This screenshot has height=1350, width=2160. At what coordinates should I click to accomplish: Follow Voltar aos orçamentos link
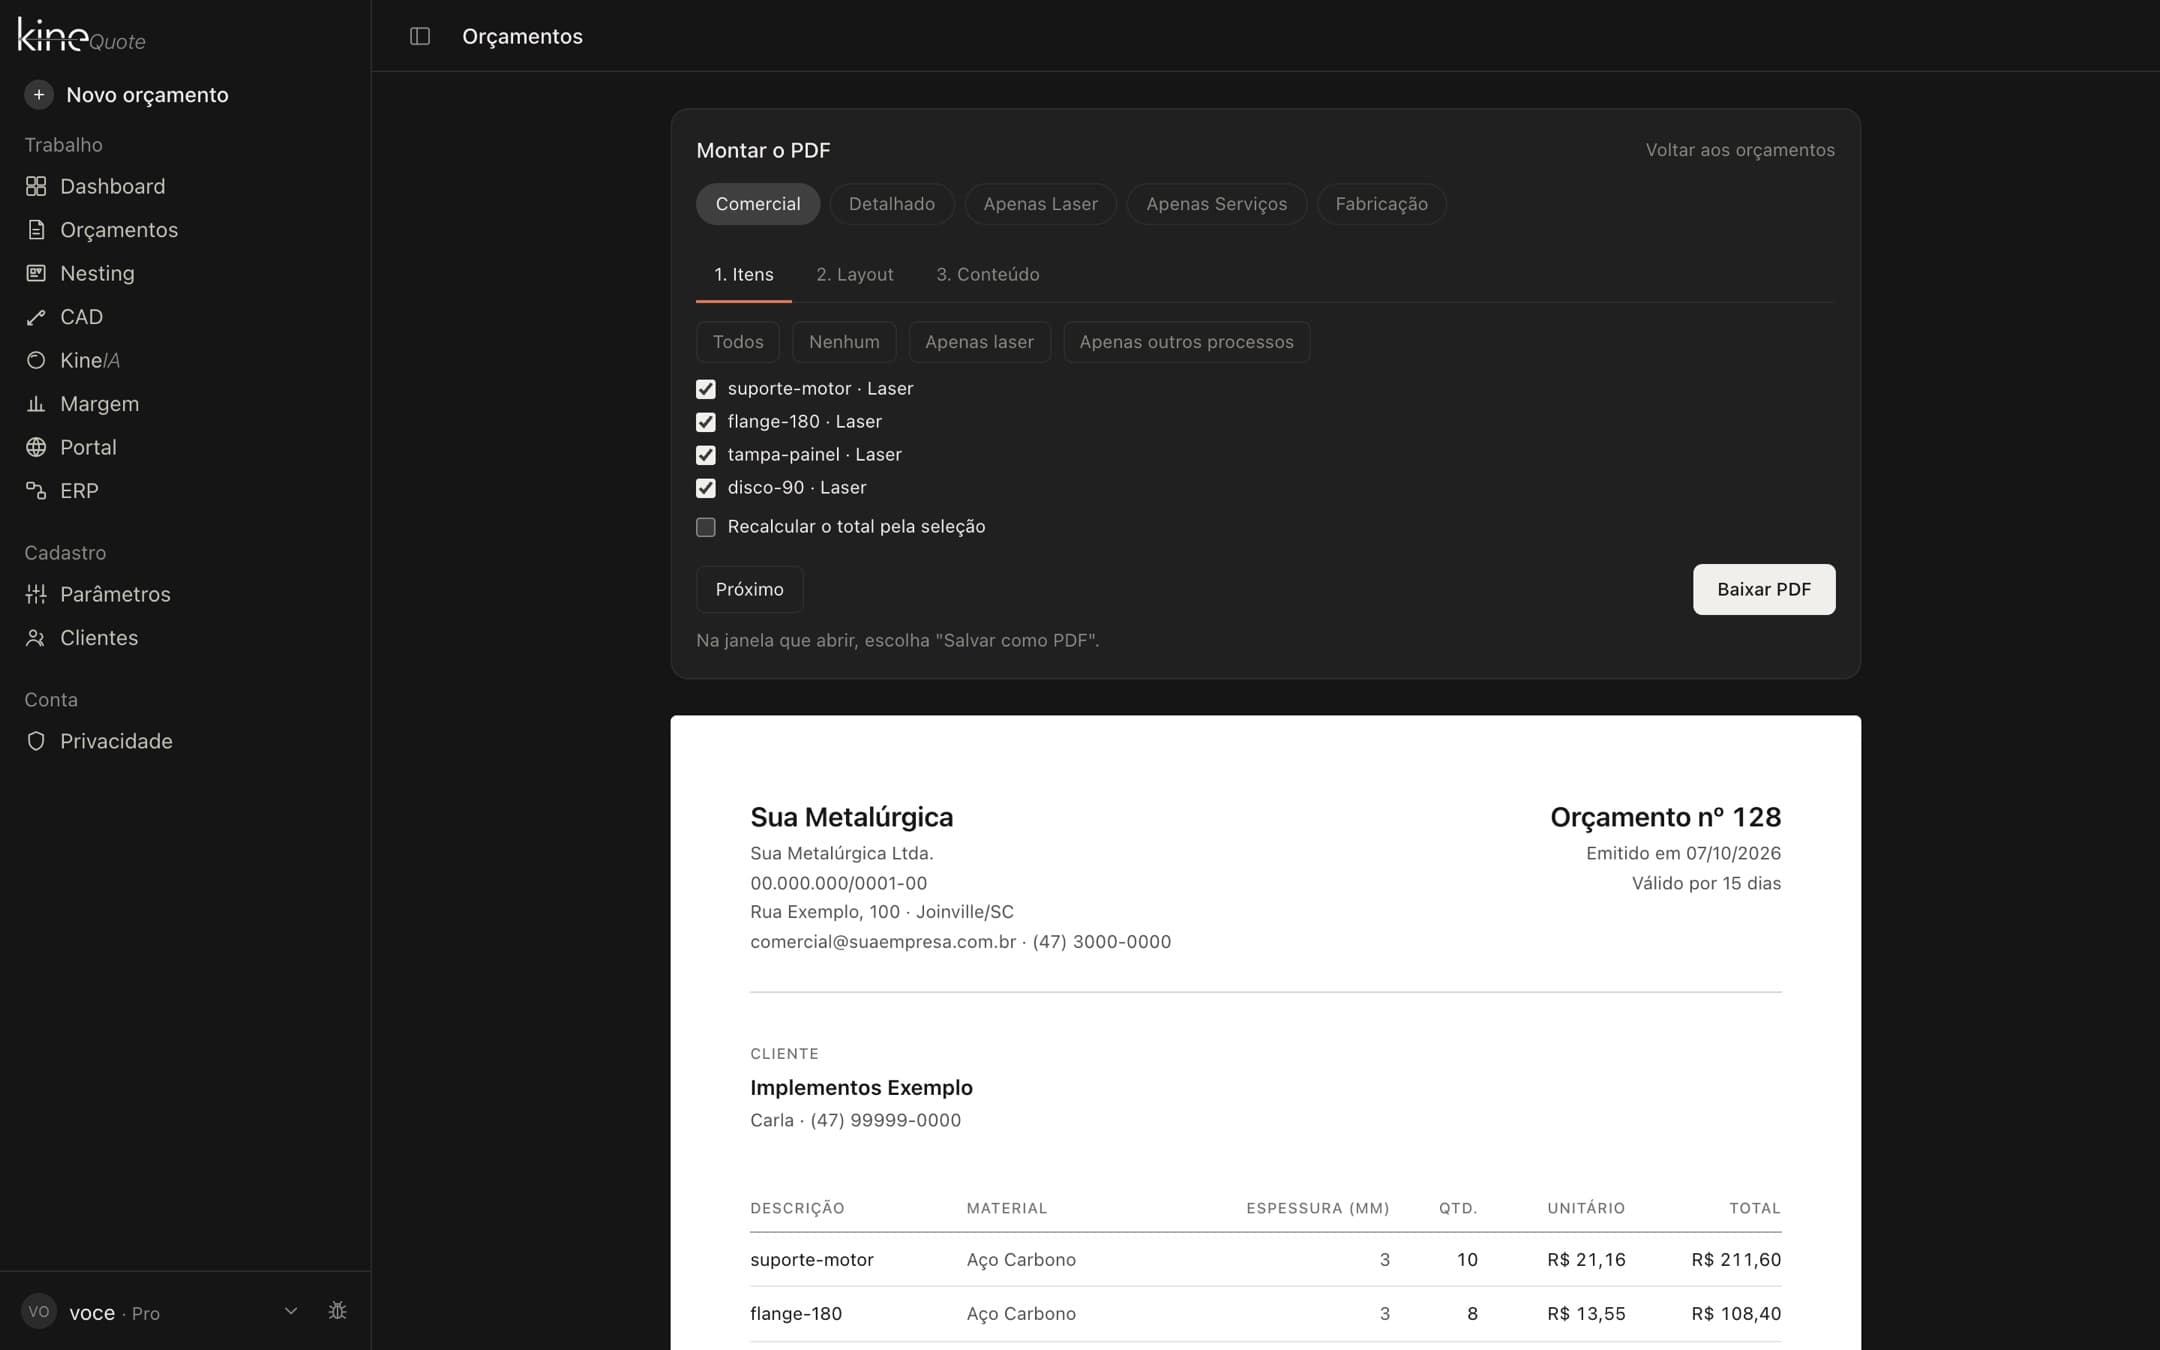coord(1740,150)
